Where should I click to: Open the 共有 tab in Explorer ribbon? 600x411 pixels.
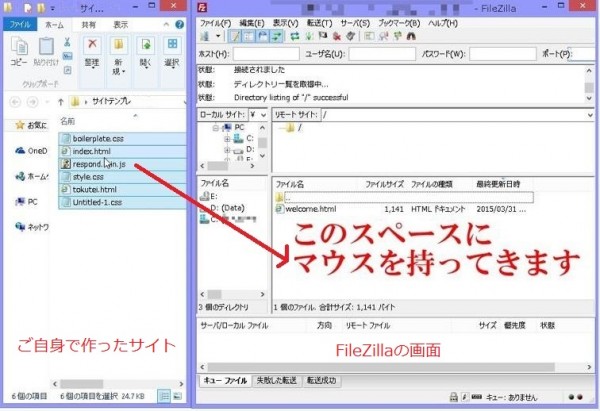click(88, 24)
